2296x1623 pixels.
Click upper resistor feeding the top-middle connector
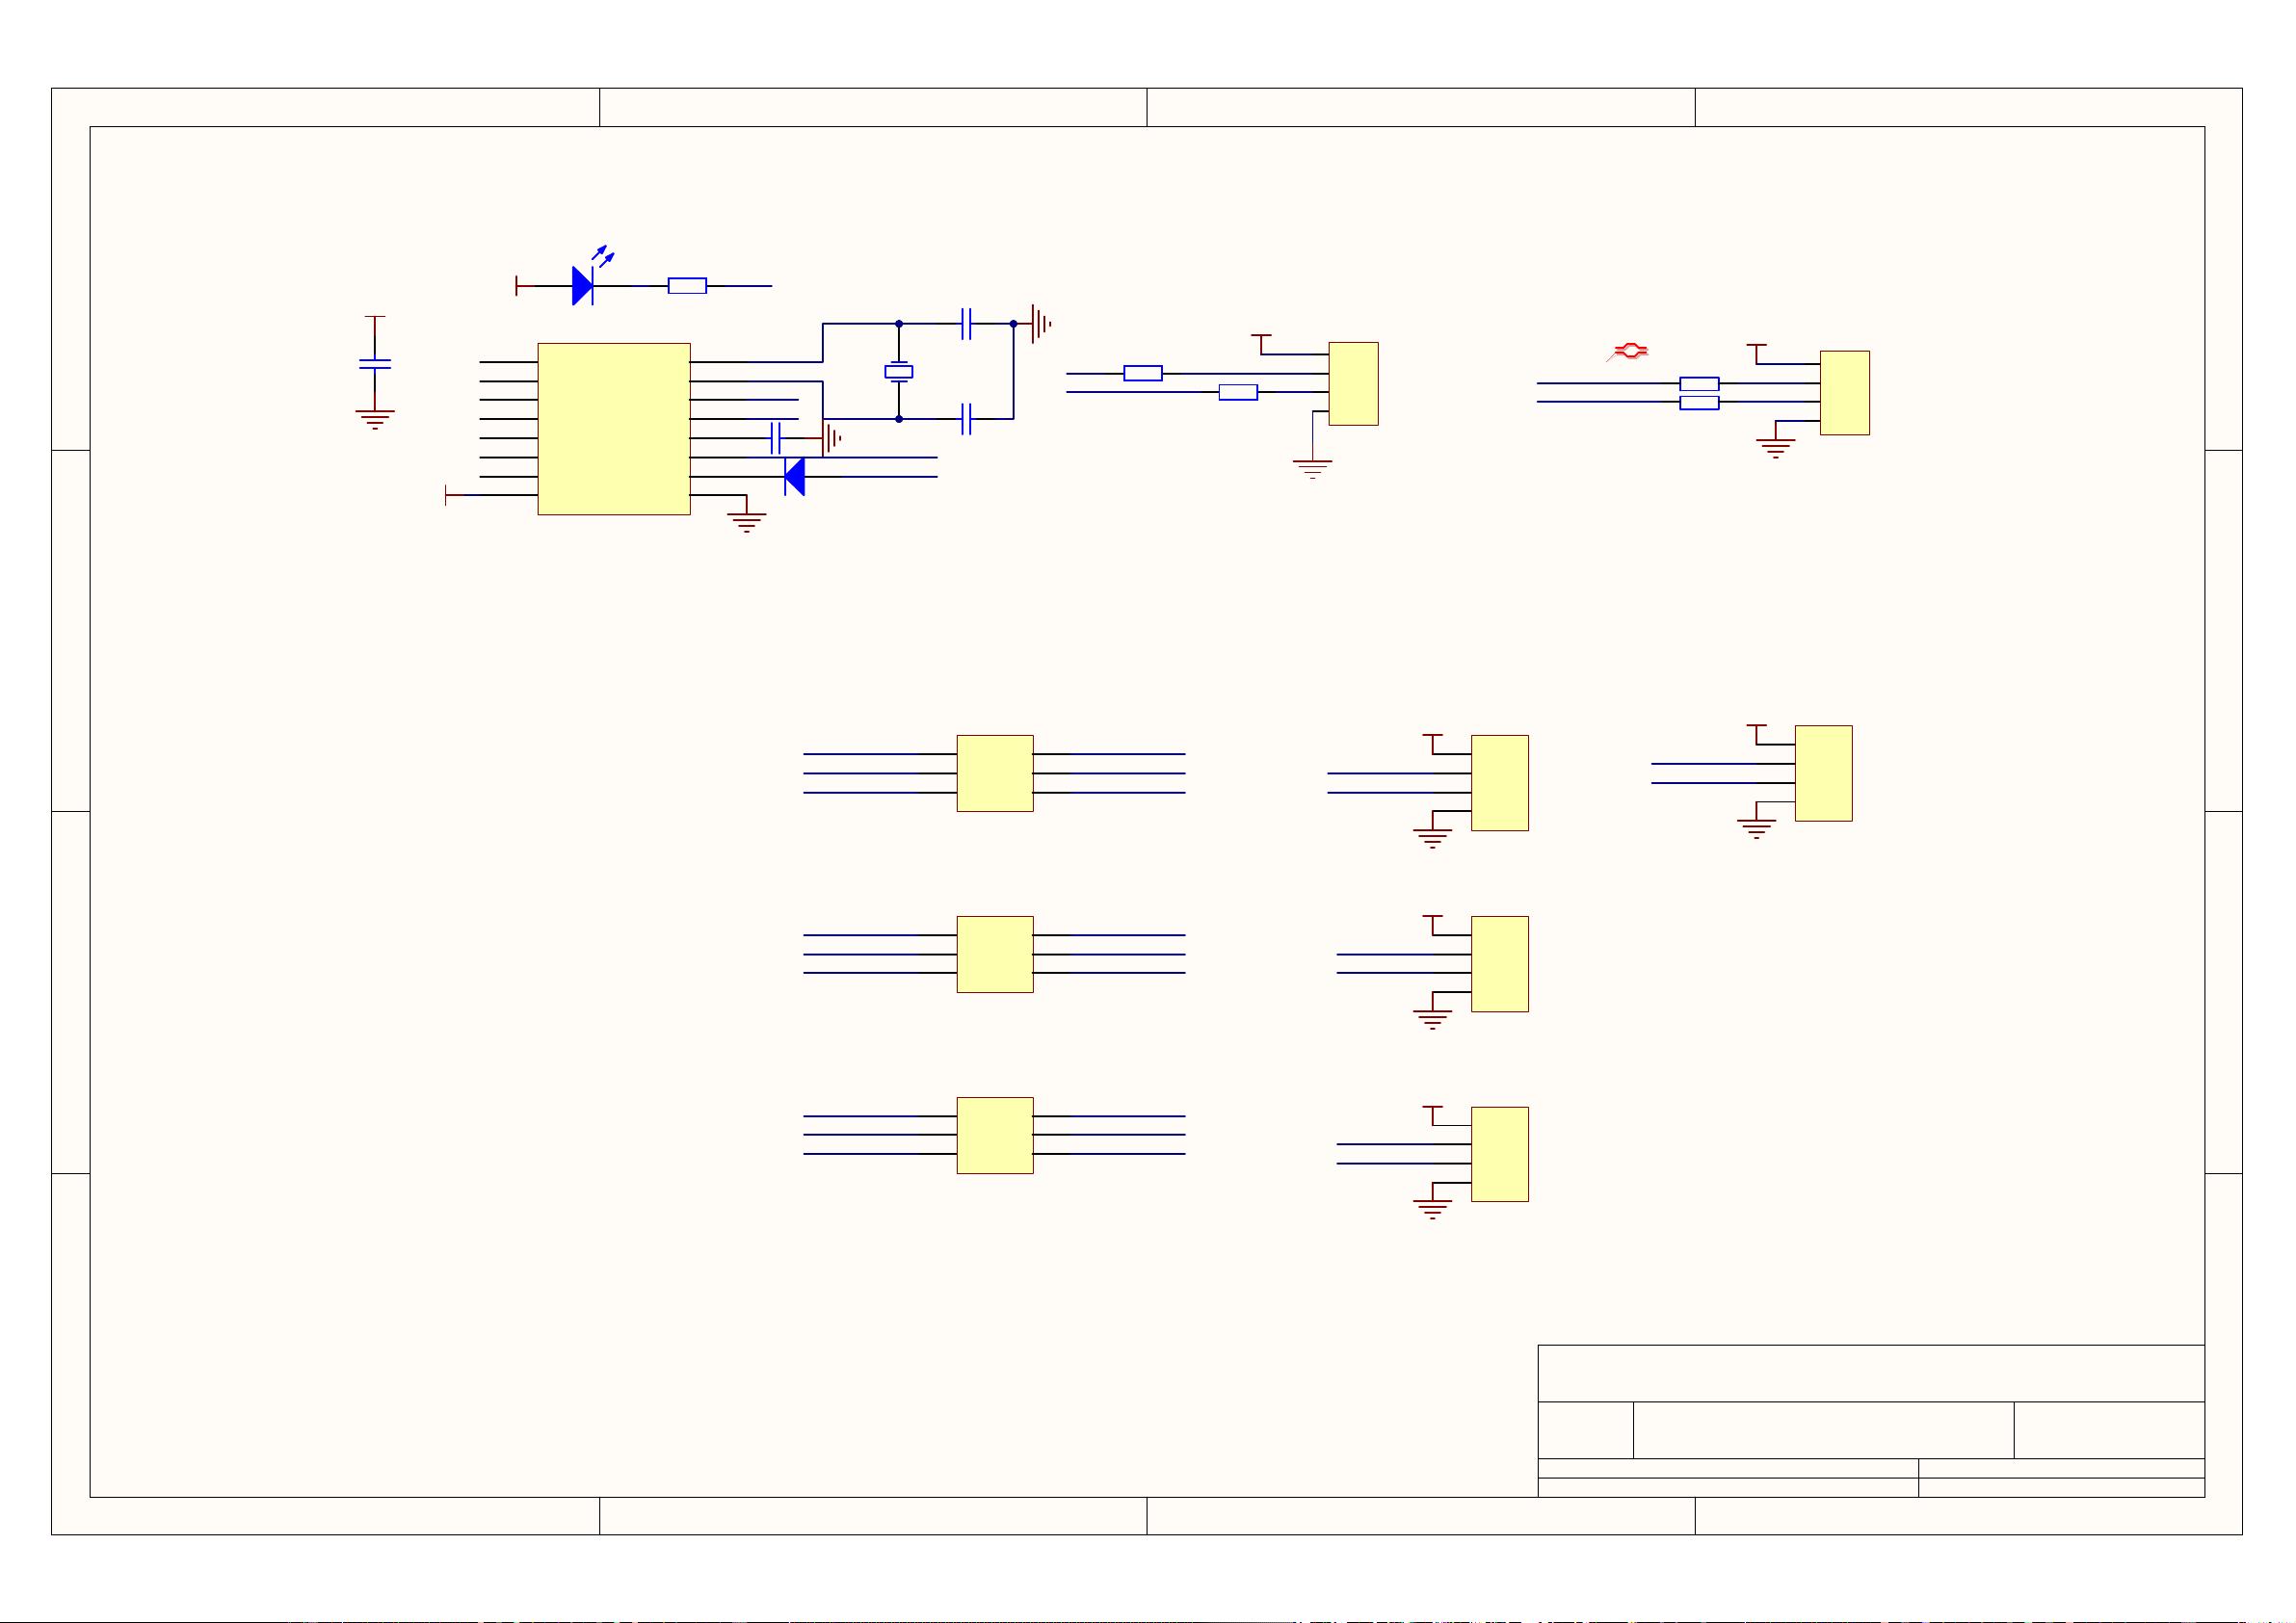point(1143,373)
